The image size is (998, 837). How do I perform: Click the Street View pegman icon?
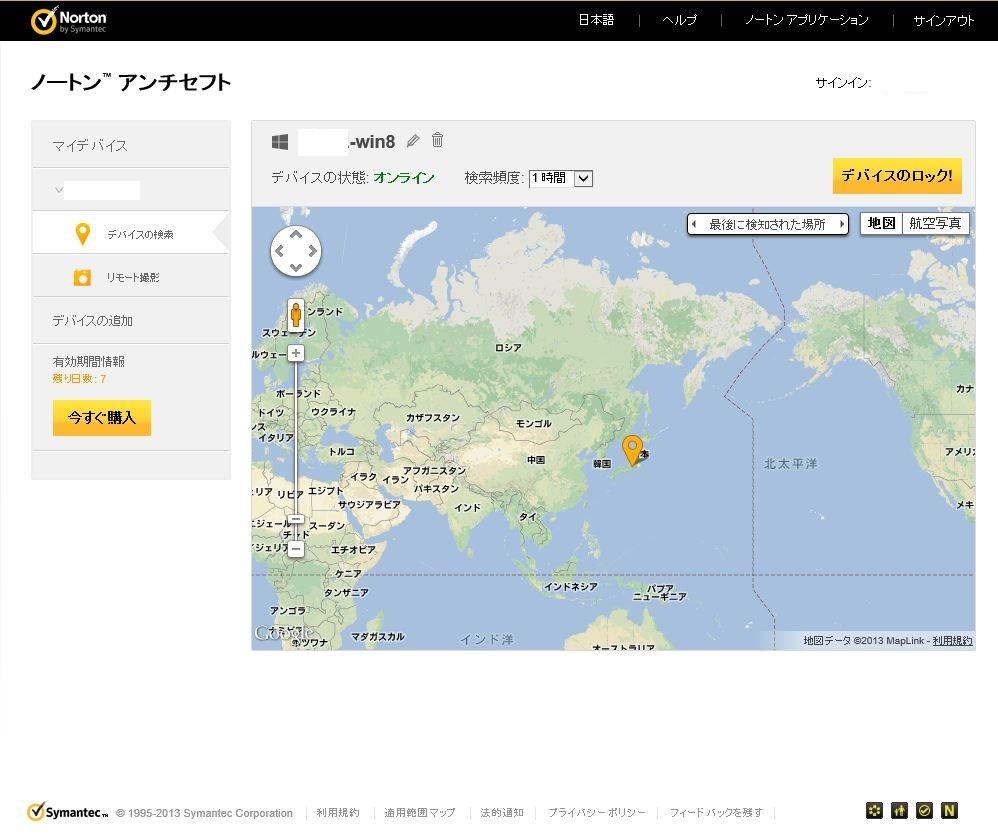[296, 314]
